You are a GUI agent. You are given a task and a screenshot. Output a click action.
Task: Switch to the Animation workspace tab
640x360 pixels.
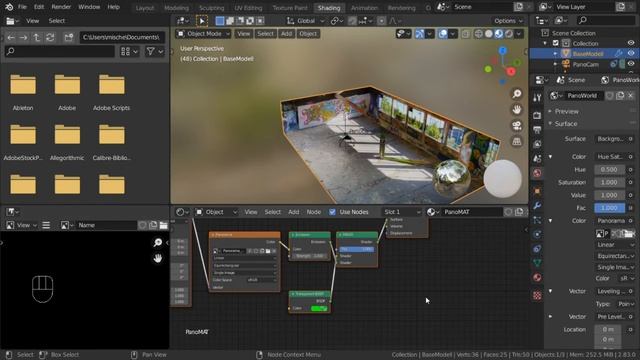(x=364, y=8)
